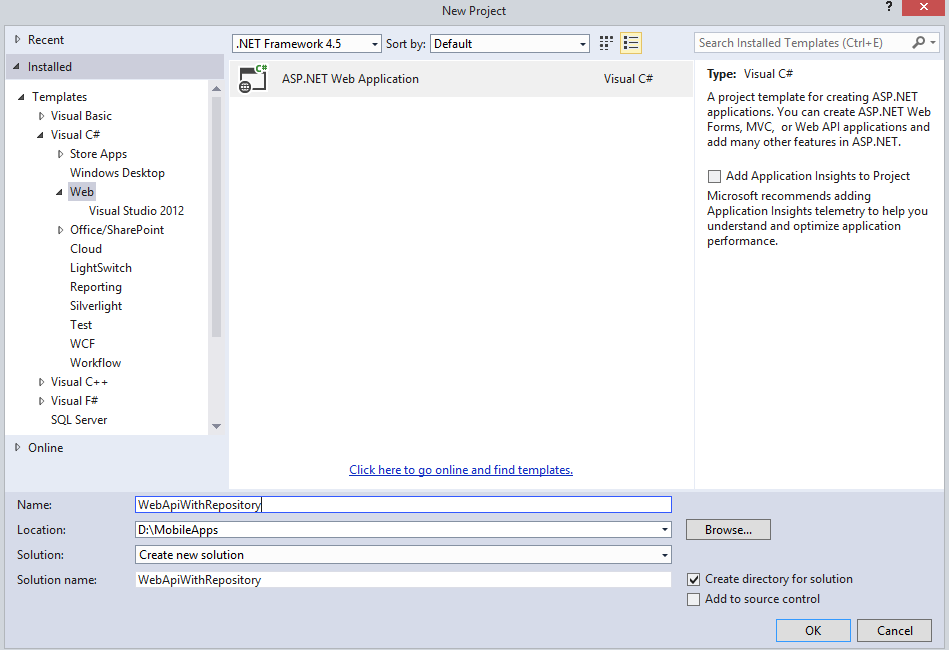
Task: Open the Solution dropdown
Action: [x=665, y=555]
